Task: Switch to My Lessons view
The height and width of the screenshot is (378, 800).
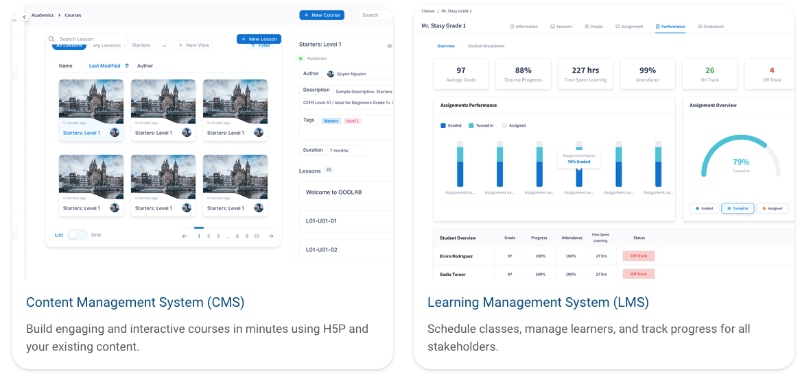Action: click(107, 45)
